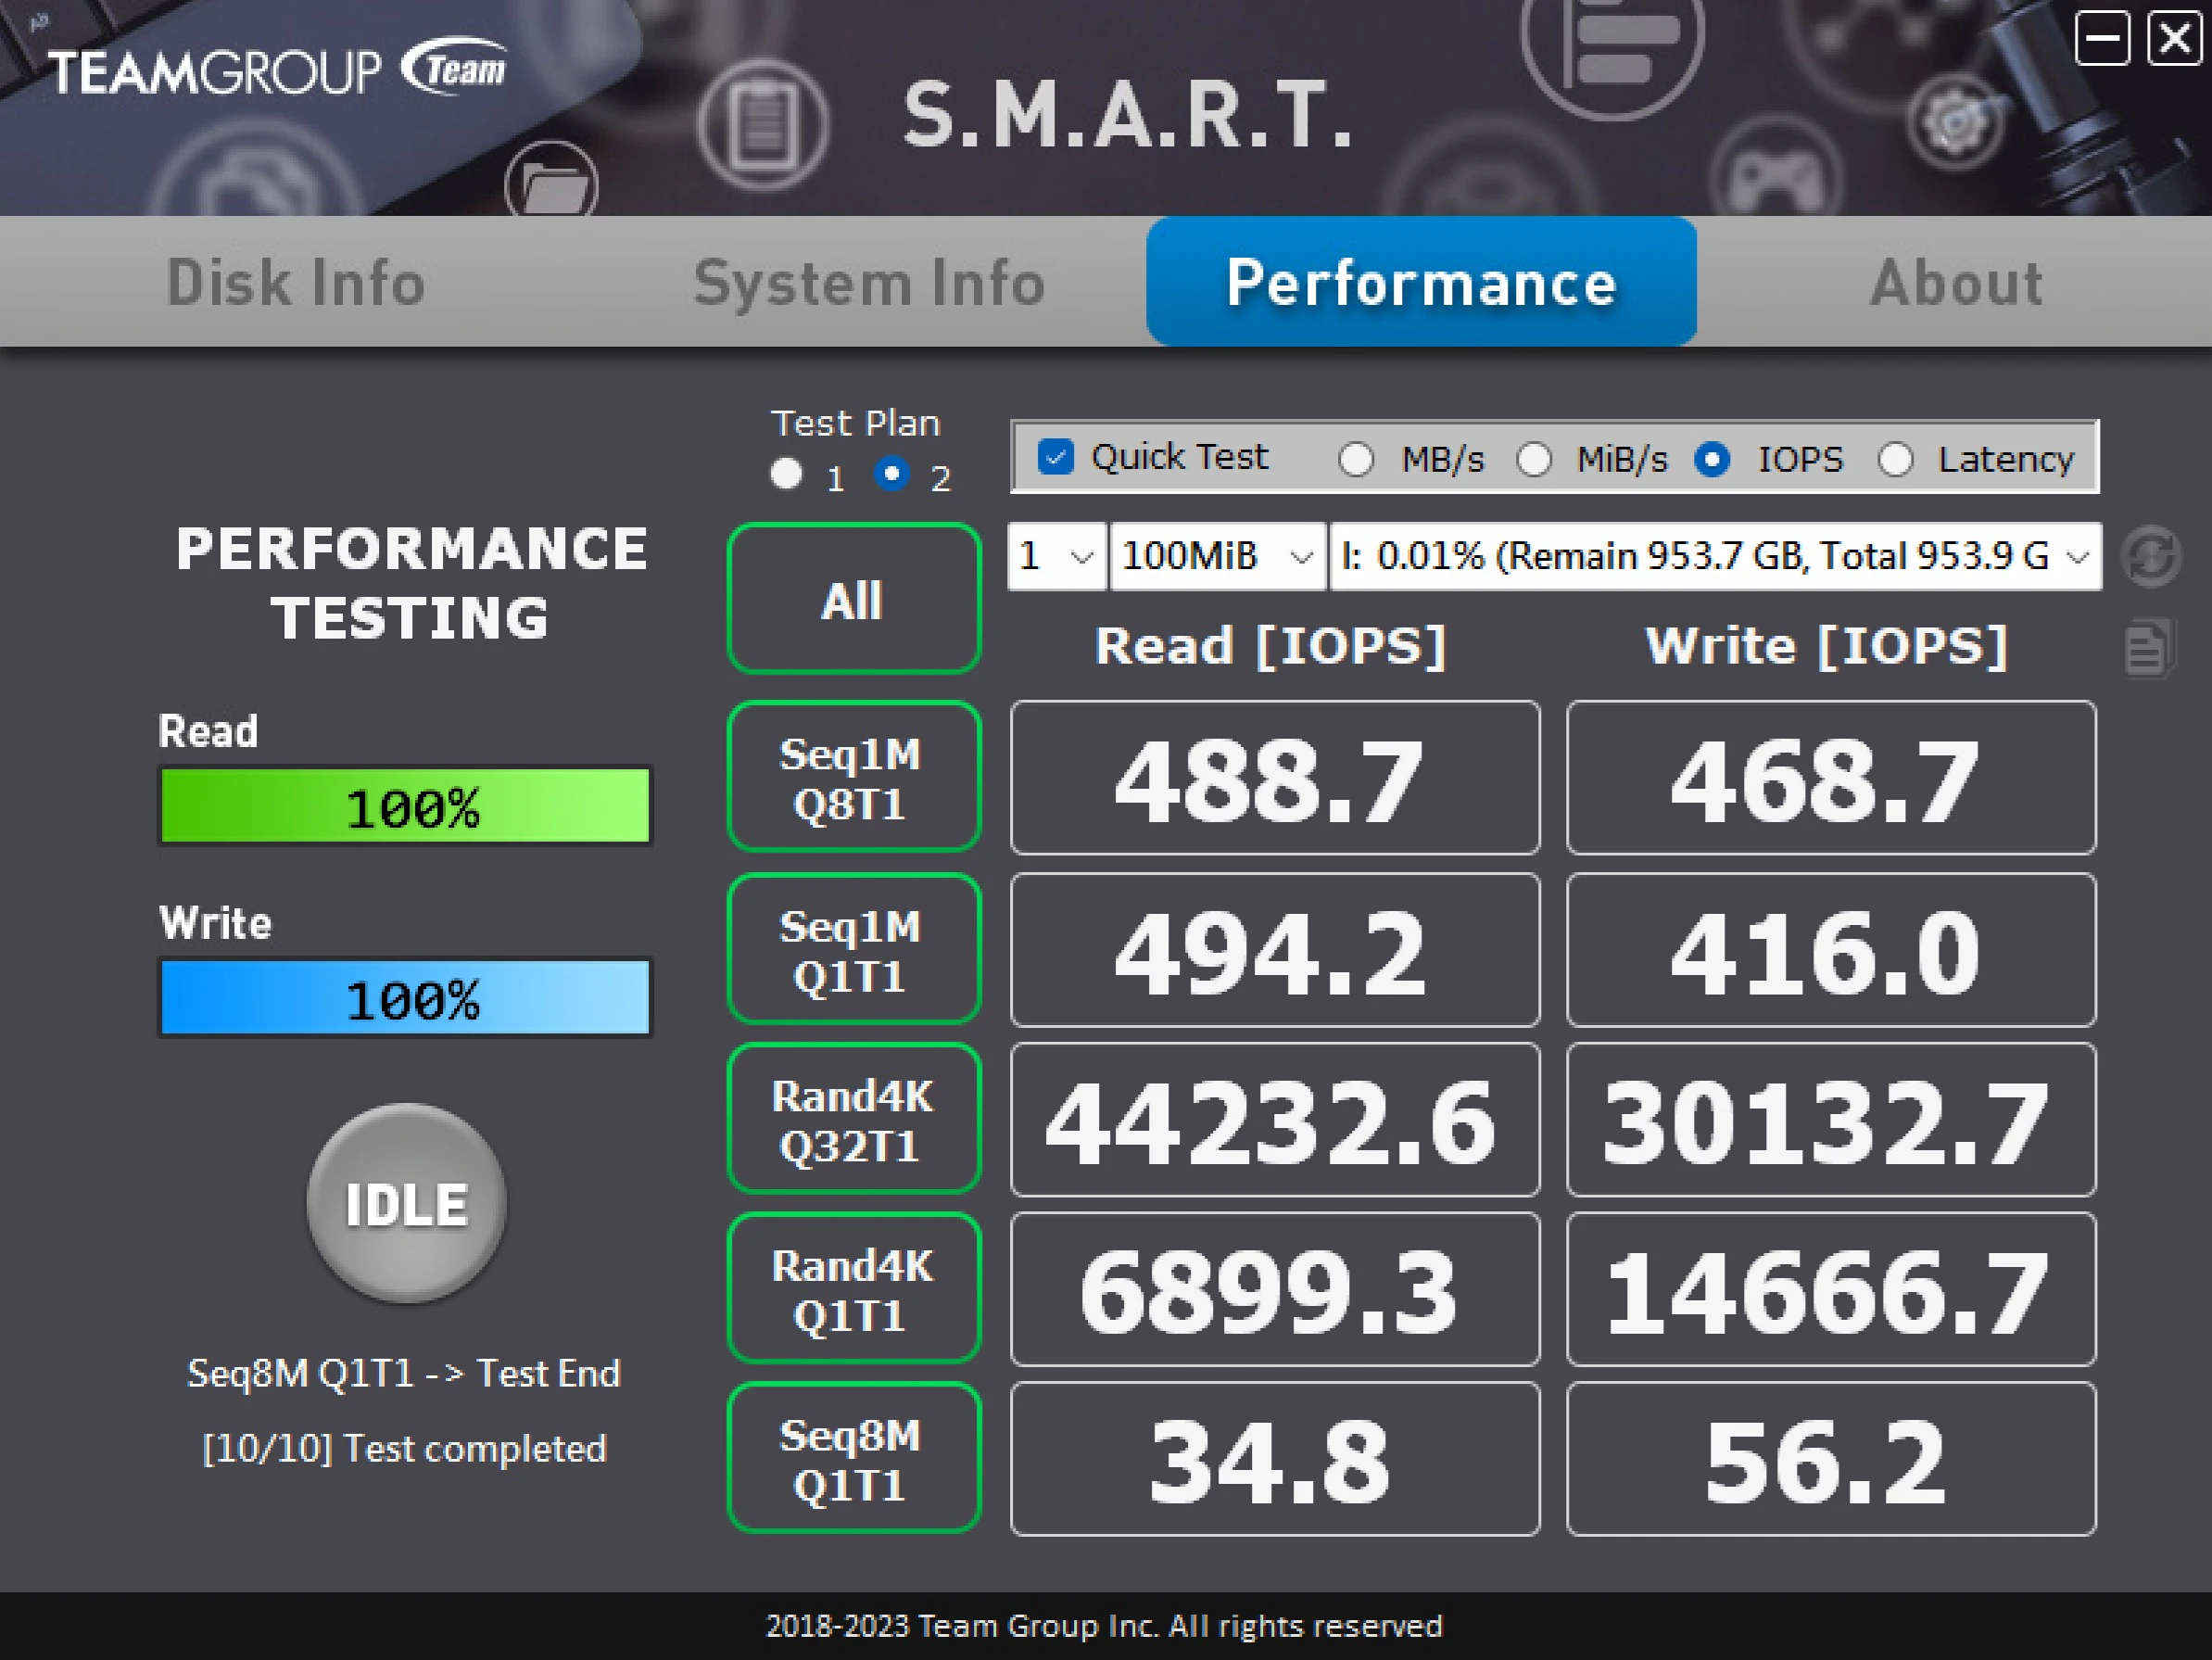Run the Seq1M Q1T1 benchmark
This screenshot has width=2212, height=1660.
pos(853,948)
